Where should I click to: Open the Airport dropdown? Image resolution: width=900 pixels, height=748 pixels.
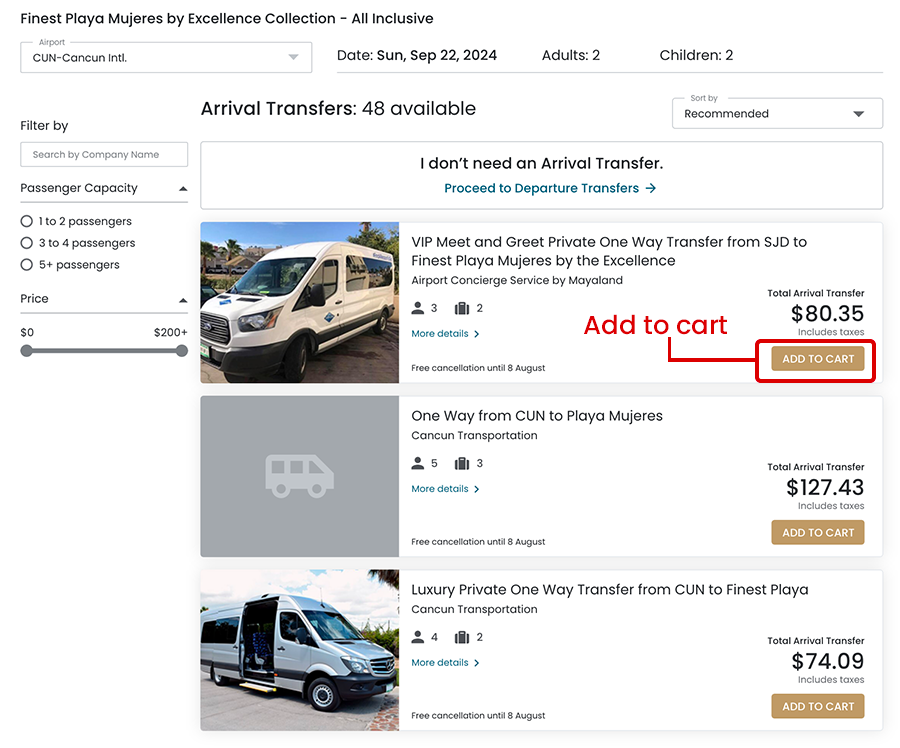166,57
